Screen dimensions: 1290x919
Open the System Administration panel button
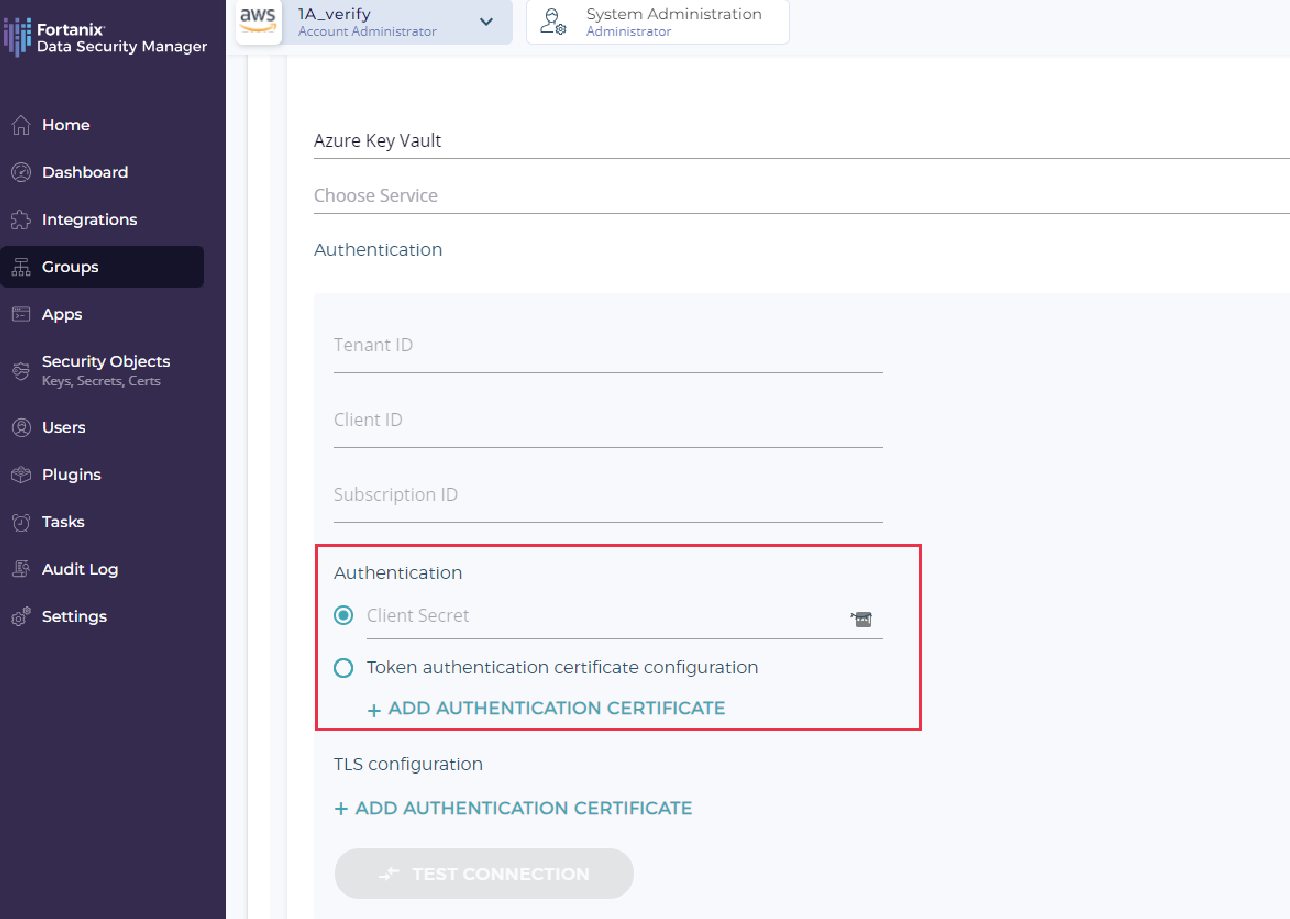pos(657,22)
